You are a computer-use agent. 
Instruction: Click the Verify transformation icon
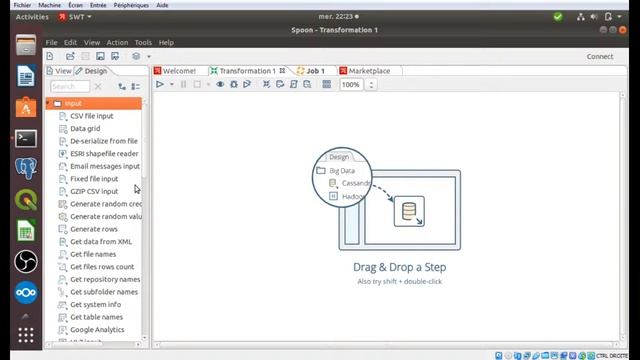267,84
